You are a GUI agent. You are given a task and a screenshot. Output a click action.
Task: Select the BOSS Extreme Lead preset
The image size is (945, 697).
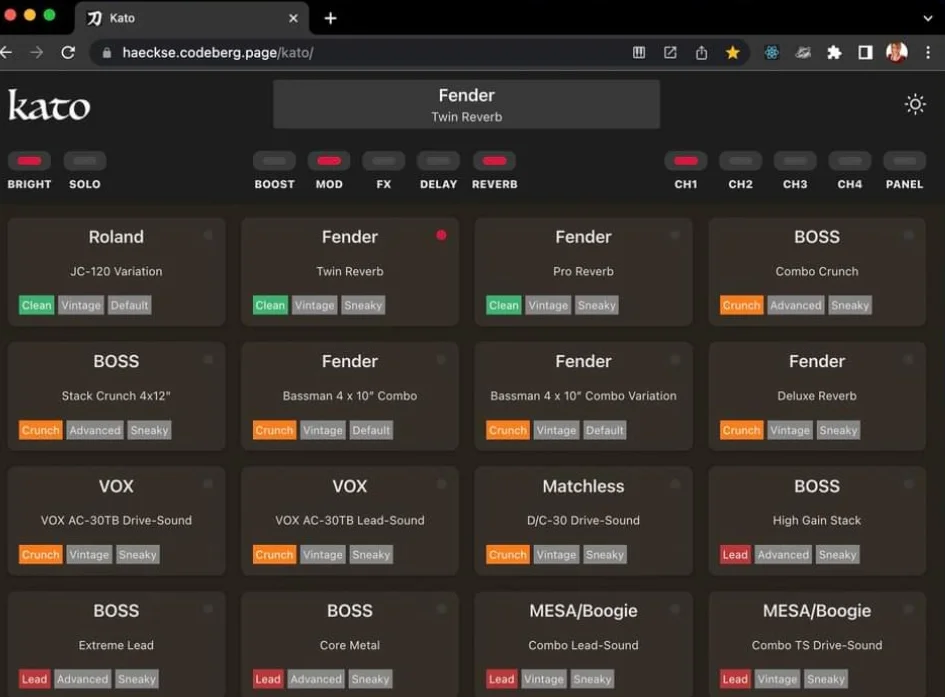[x=116, y=645]
